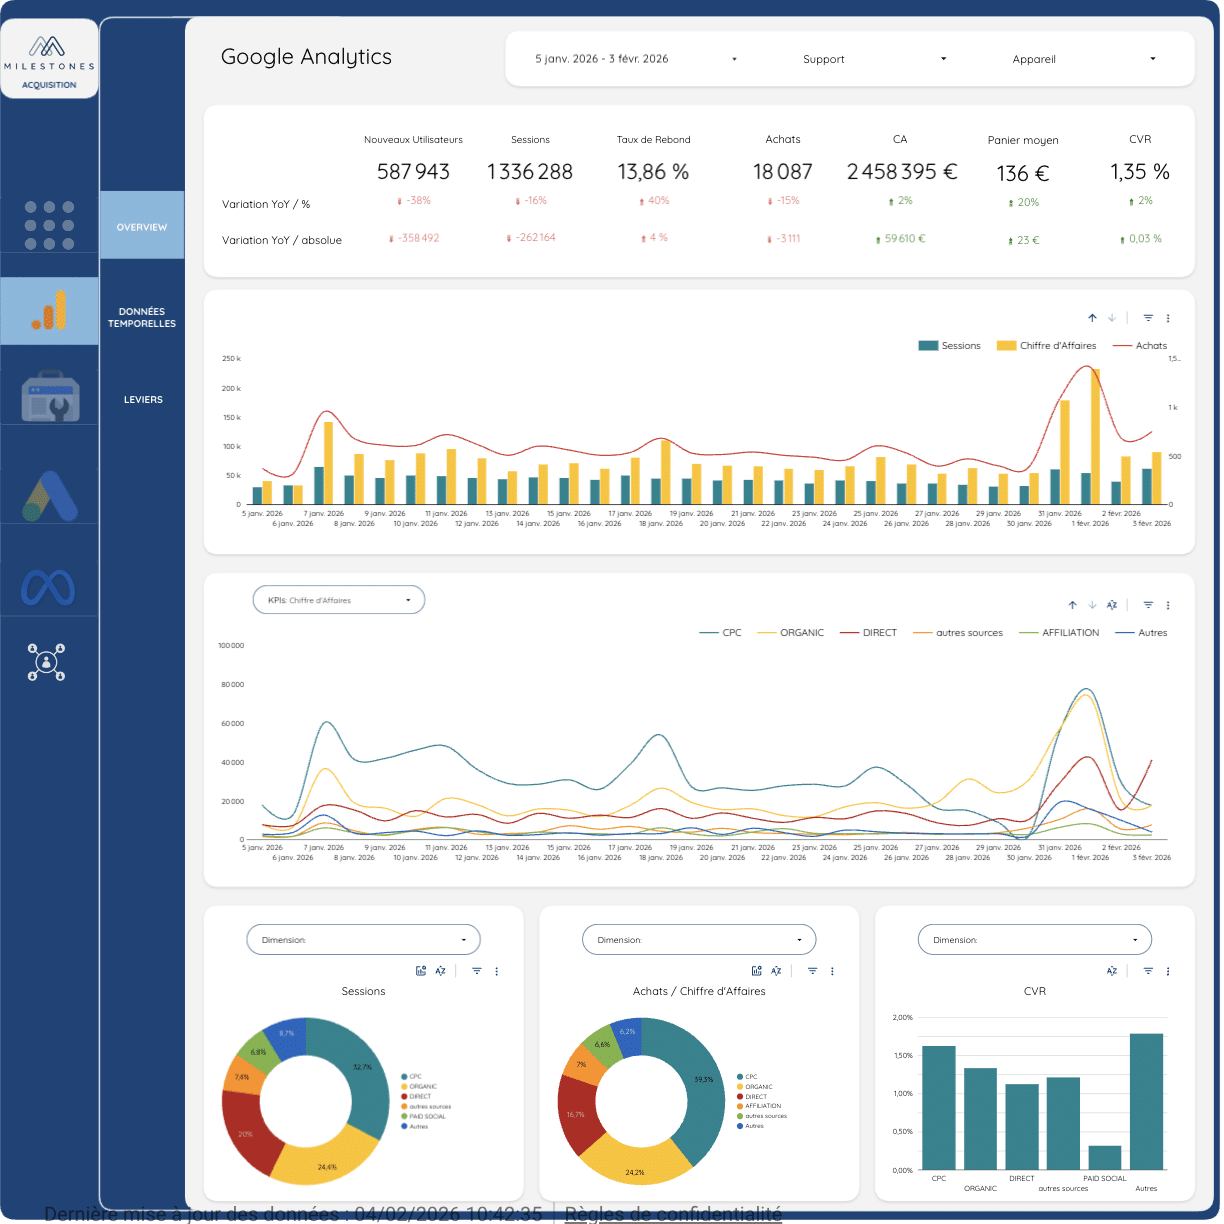
Task: Select the affiliate network icon in sidebar
Action: click(46, 662)
